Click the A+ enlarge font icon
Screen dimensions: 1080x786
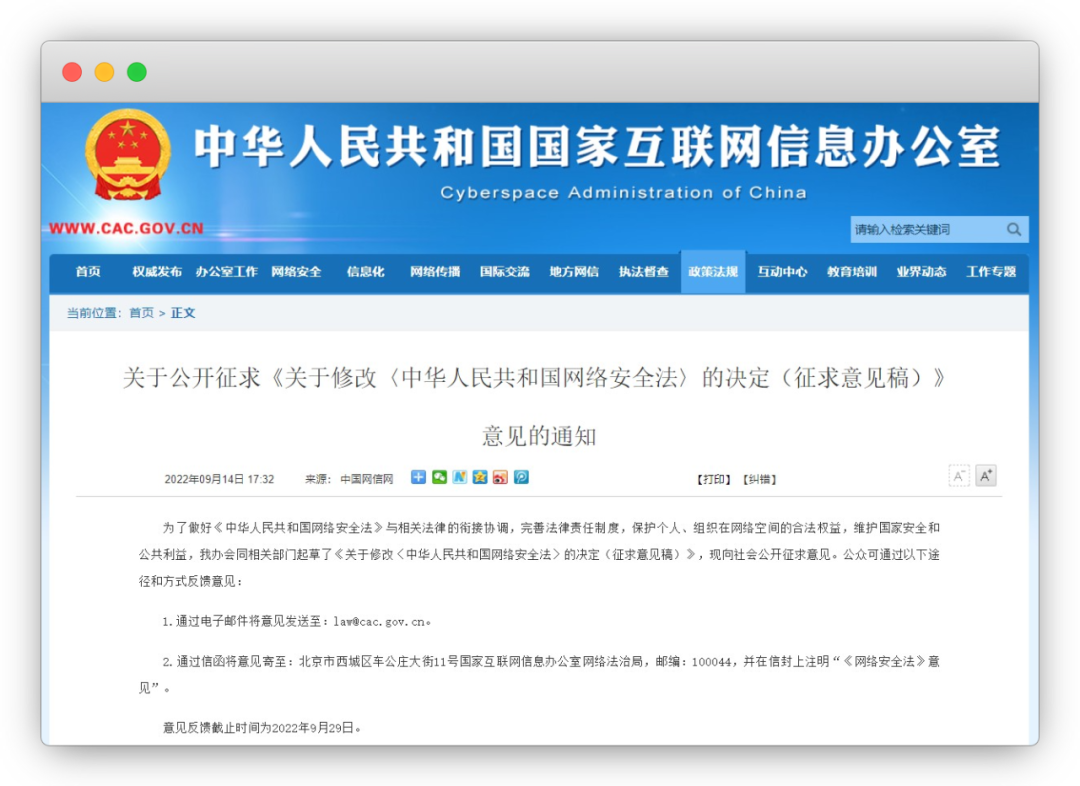coord(986,475)
